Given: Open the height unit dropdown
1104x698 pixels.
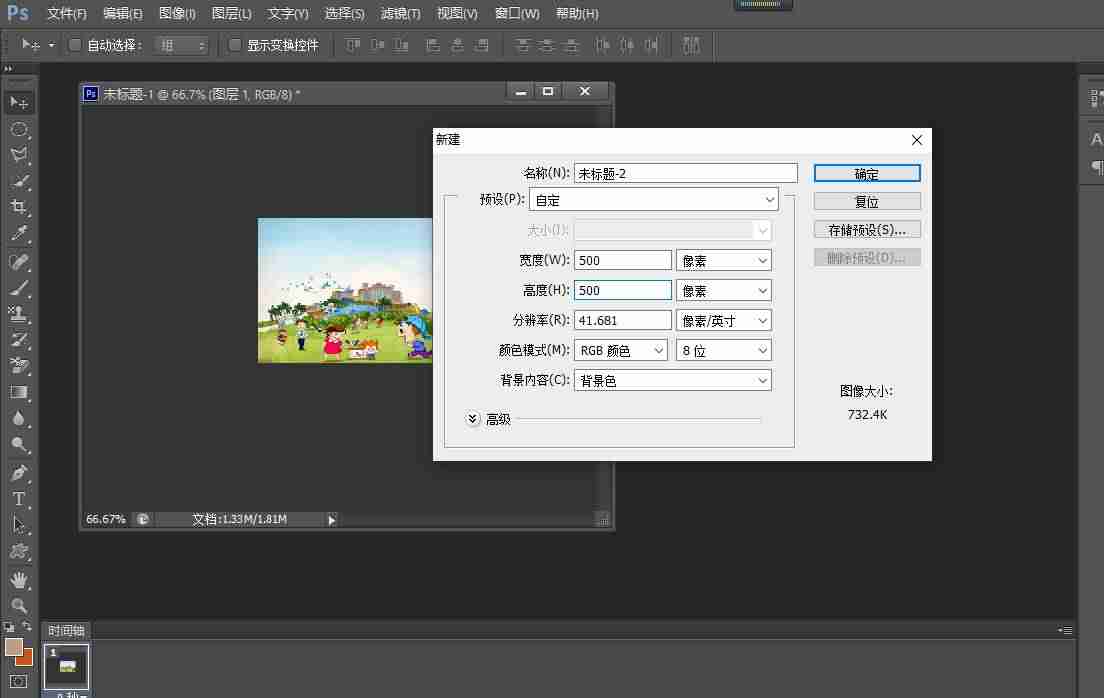Looking at the screenshot, I should click(x=724, y=290).
